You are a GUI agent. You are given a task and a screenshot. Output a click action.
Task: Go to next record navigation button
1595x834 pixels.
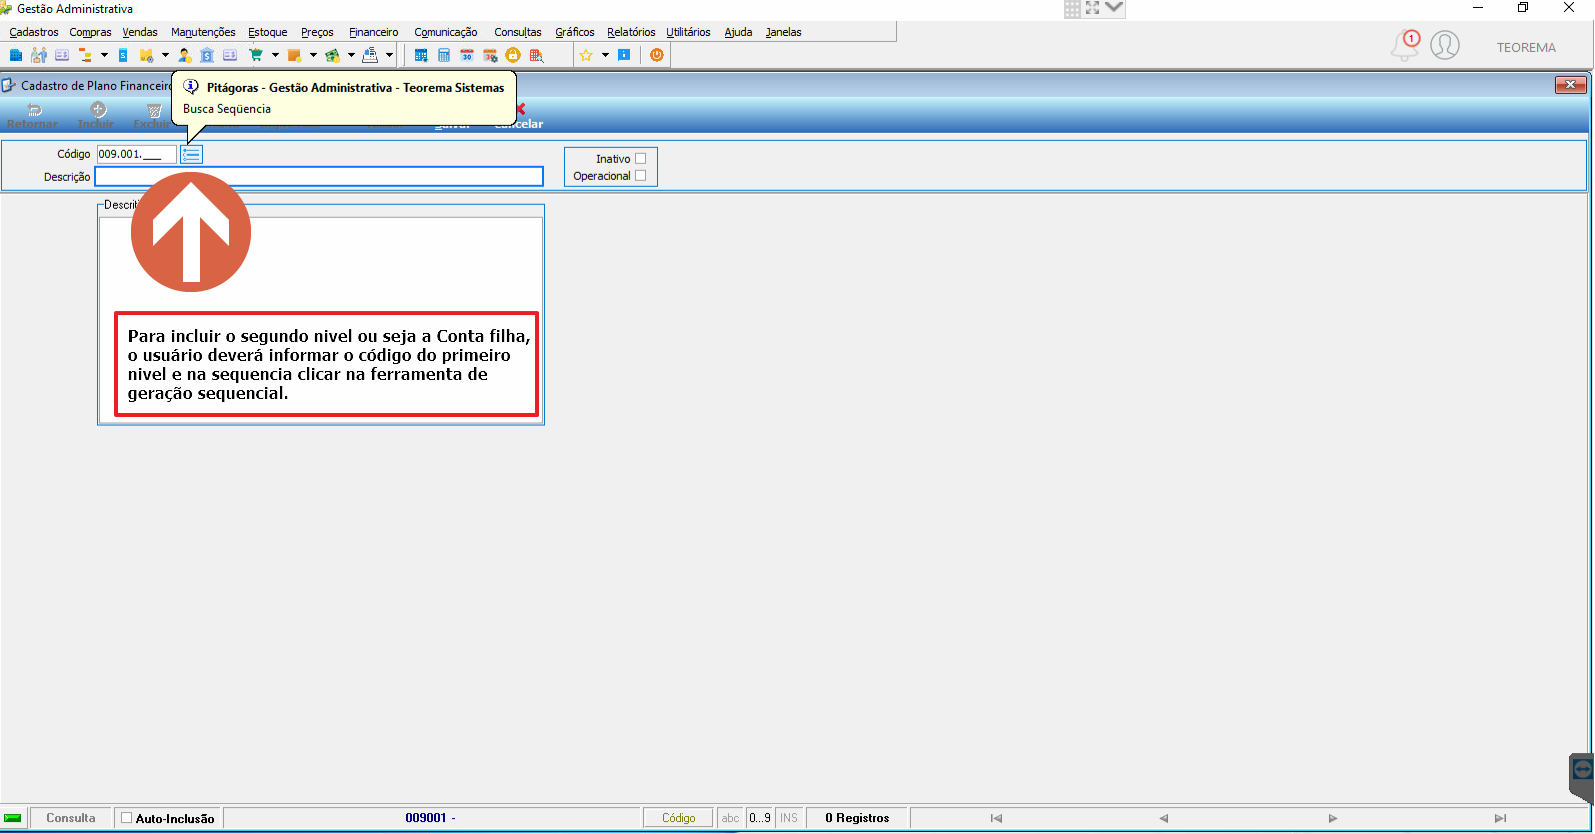[x=1332, y=818]
